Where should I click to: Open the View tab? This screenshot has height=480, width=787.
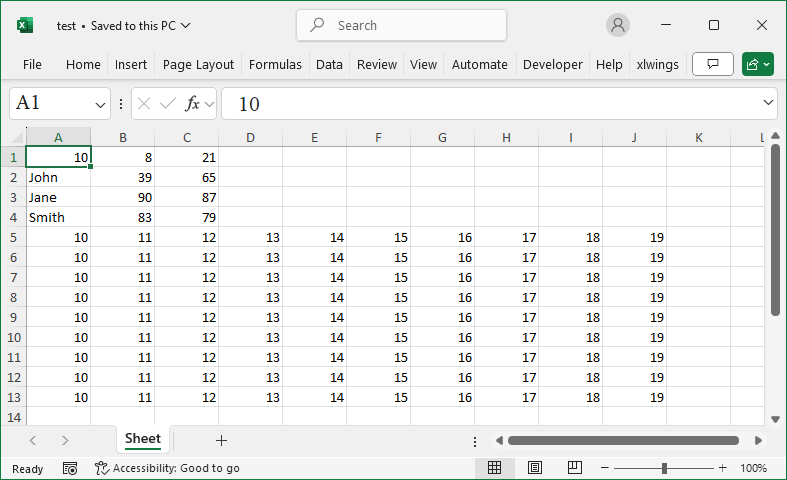pos(423,65)
